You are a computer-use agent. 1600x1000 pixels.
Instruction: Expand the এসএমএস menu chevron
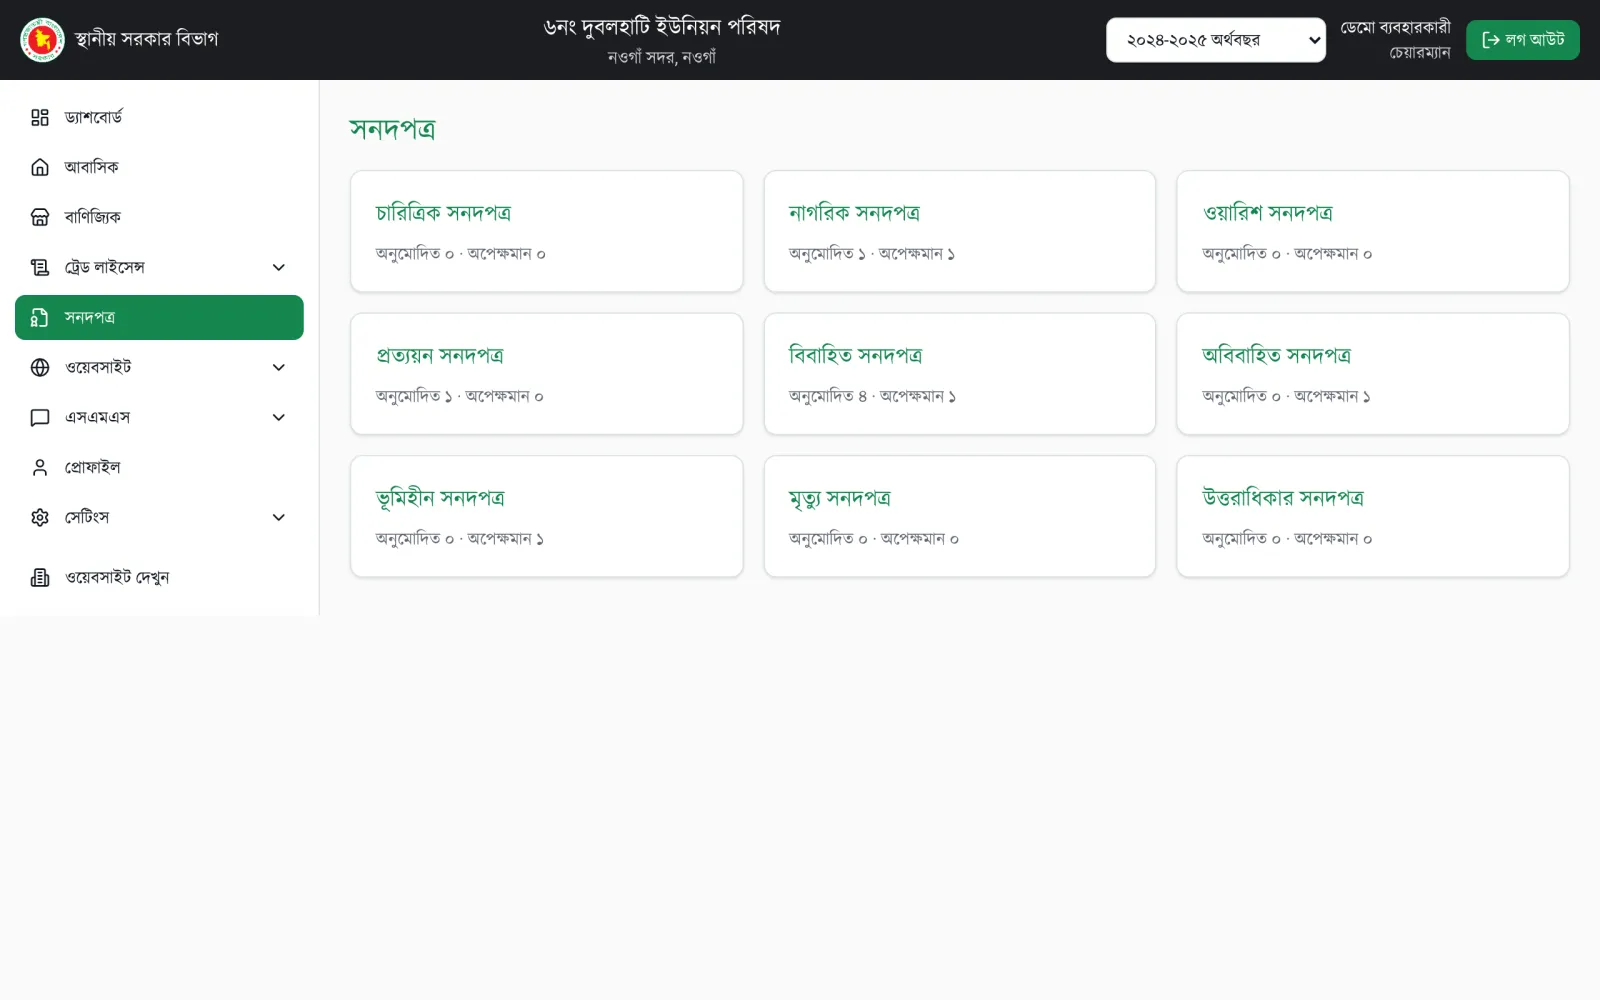pyautogui.click(x=279, y=417)
